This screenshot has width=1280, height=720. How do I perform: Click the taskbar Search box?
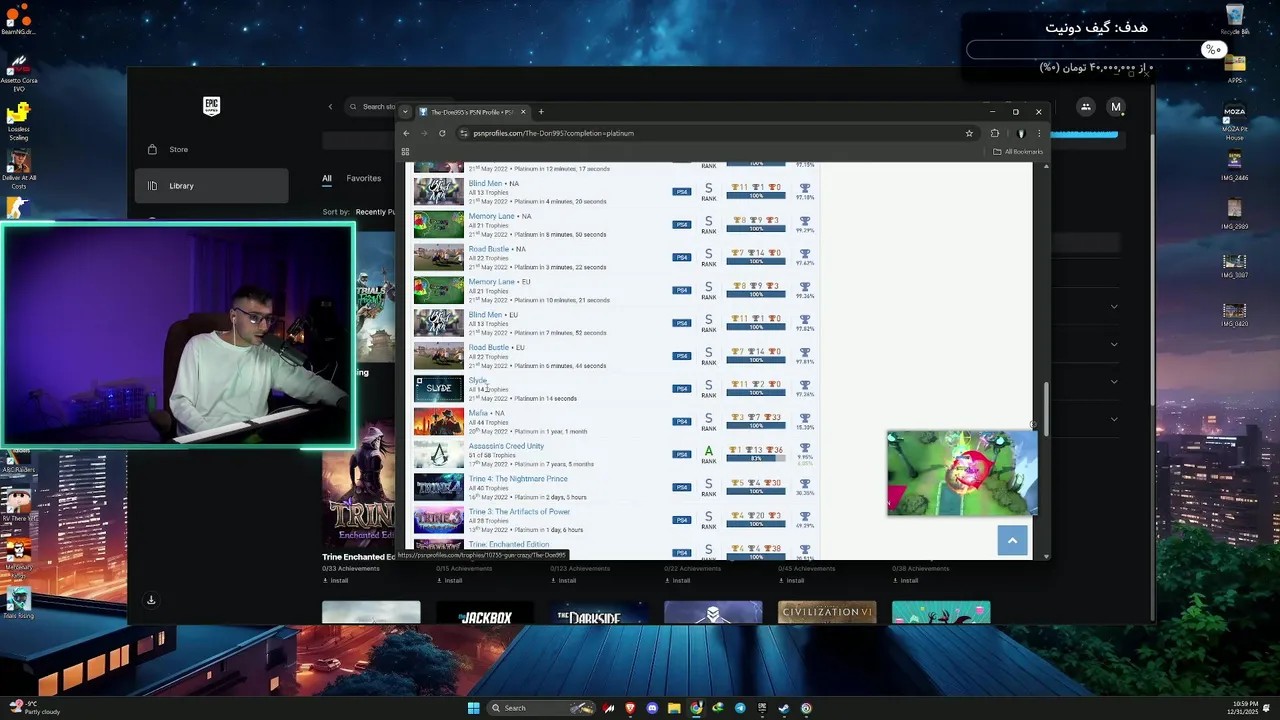541,708
